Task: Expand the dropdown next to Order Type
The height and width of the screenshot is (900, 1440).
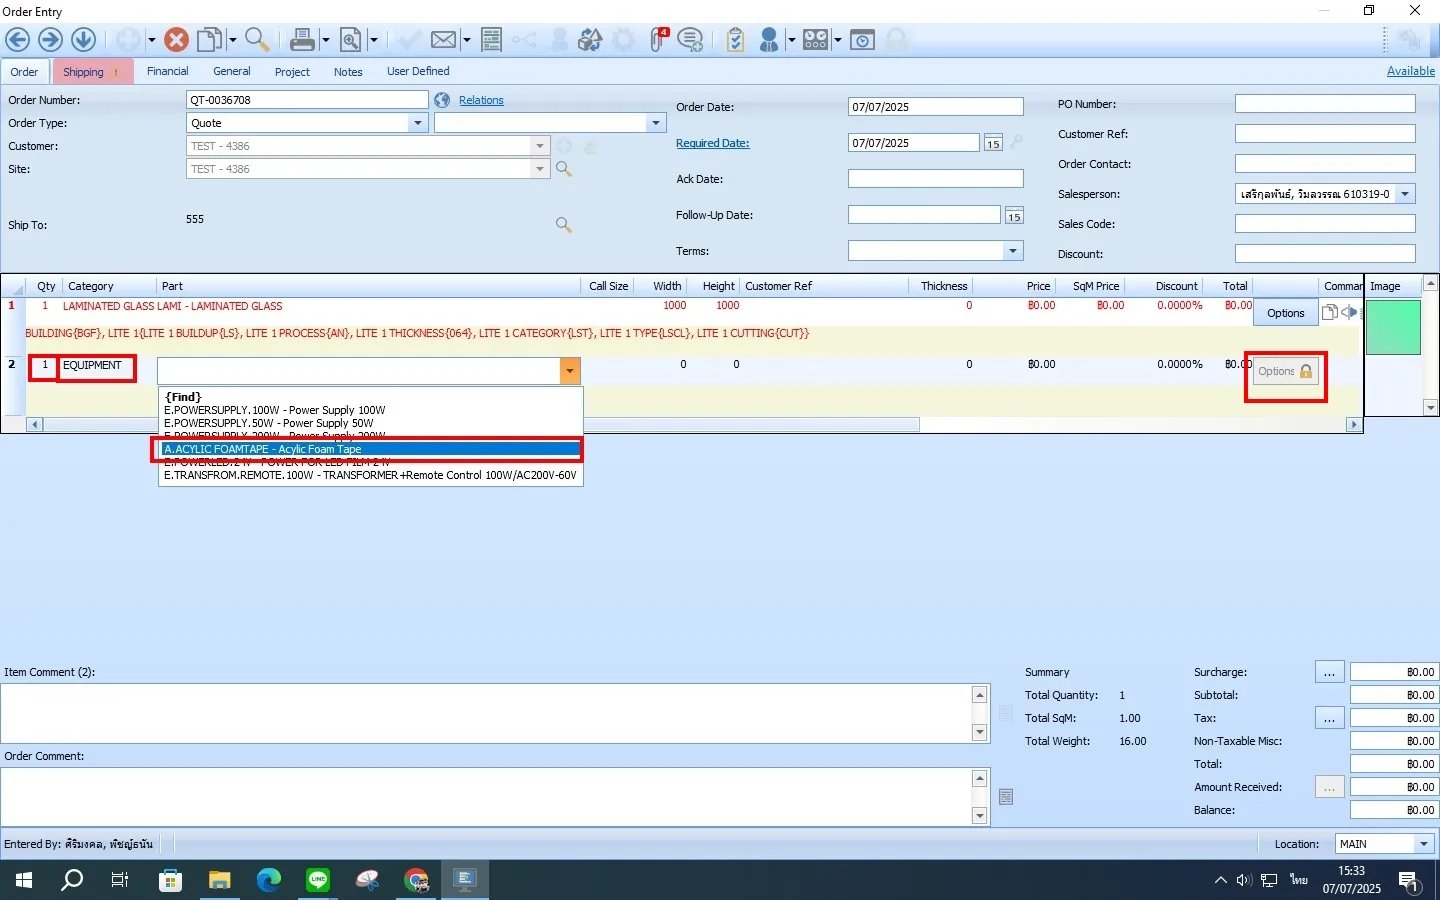Action: [x=656, y=123]
